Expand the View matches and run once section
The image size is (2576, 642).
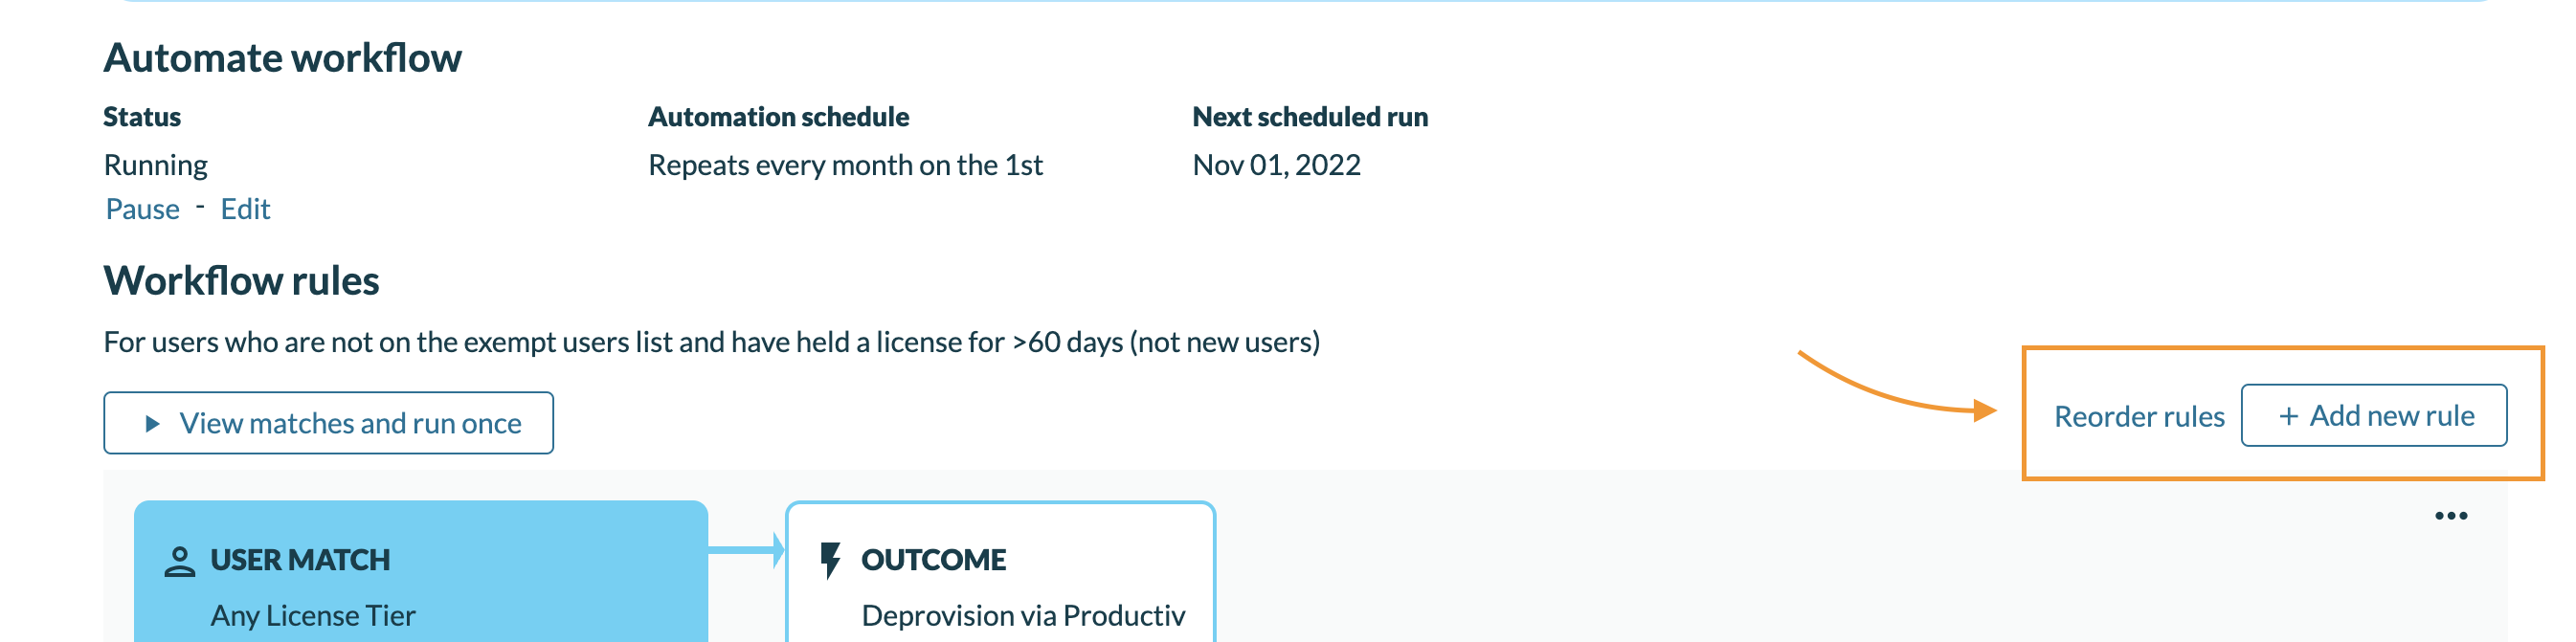(x=328, y=422)
